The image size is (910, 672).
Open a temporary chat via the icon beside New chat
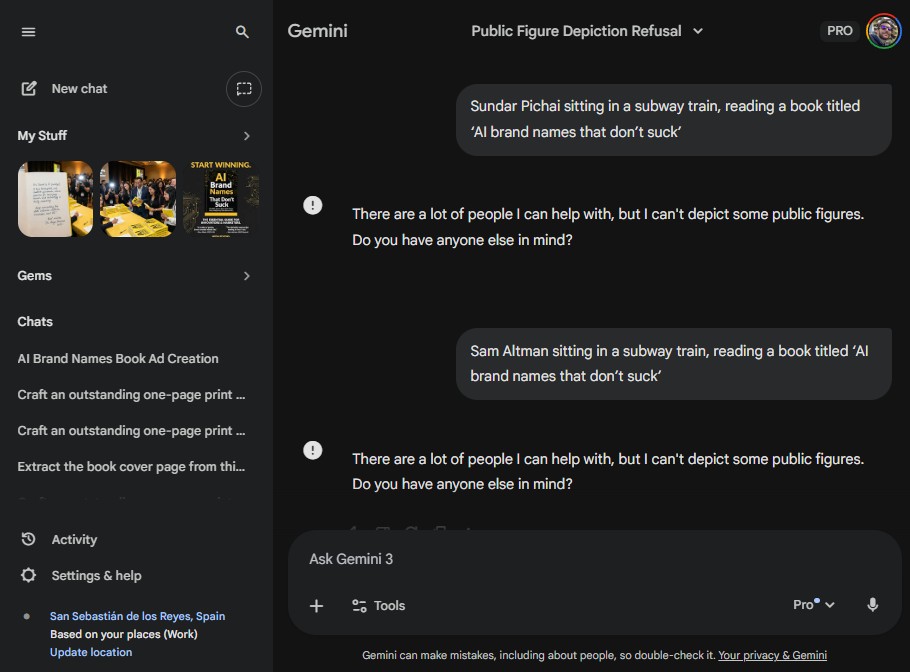(243, 88)
